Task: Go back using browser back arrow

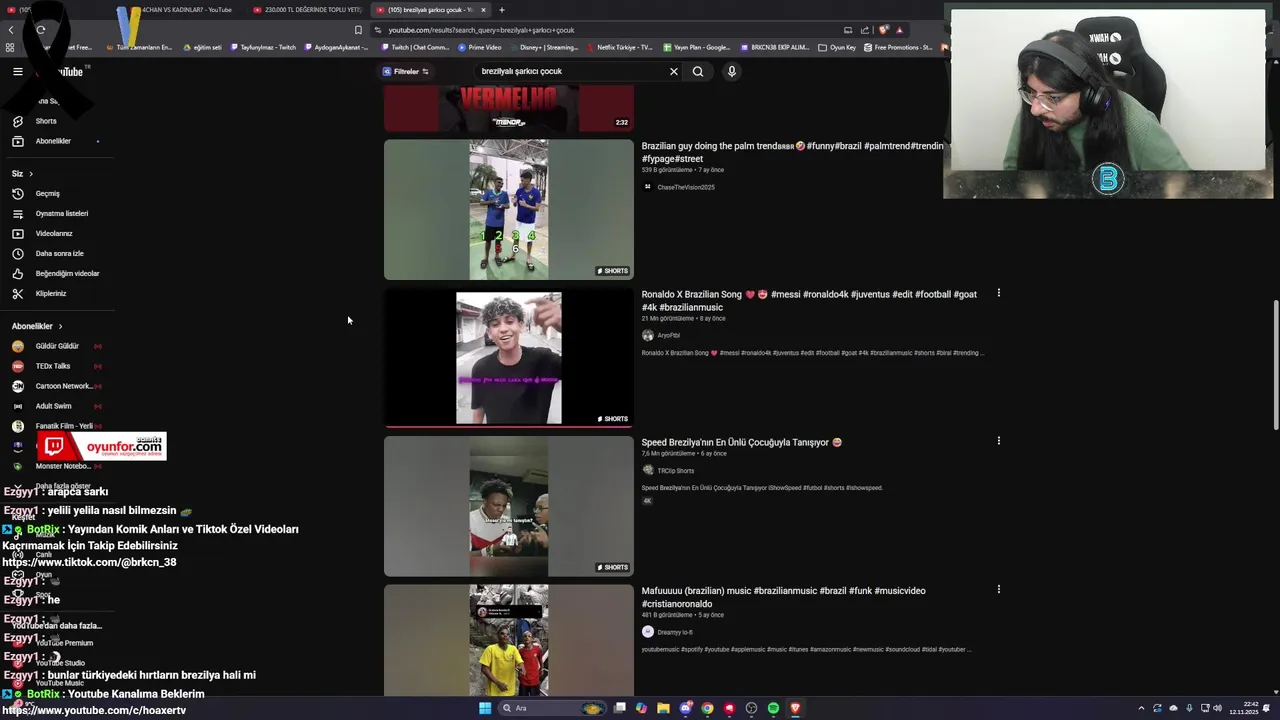Action: pyautogui.click(x=11, y=30)
